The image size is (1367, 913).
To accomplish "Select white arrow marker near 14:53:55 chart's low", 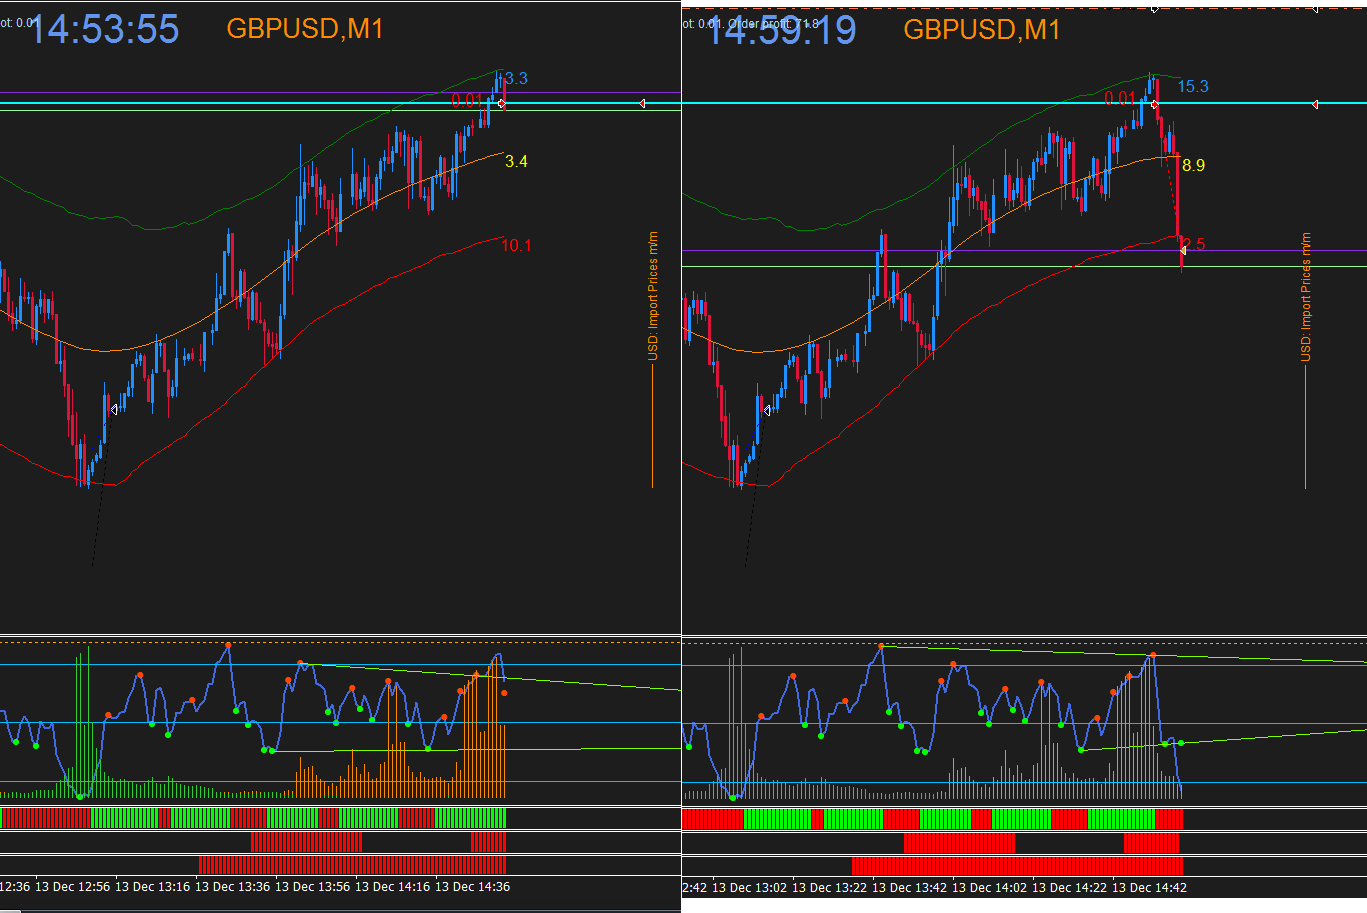I will pyautogui.click(x=114, y=409).
